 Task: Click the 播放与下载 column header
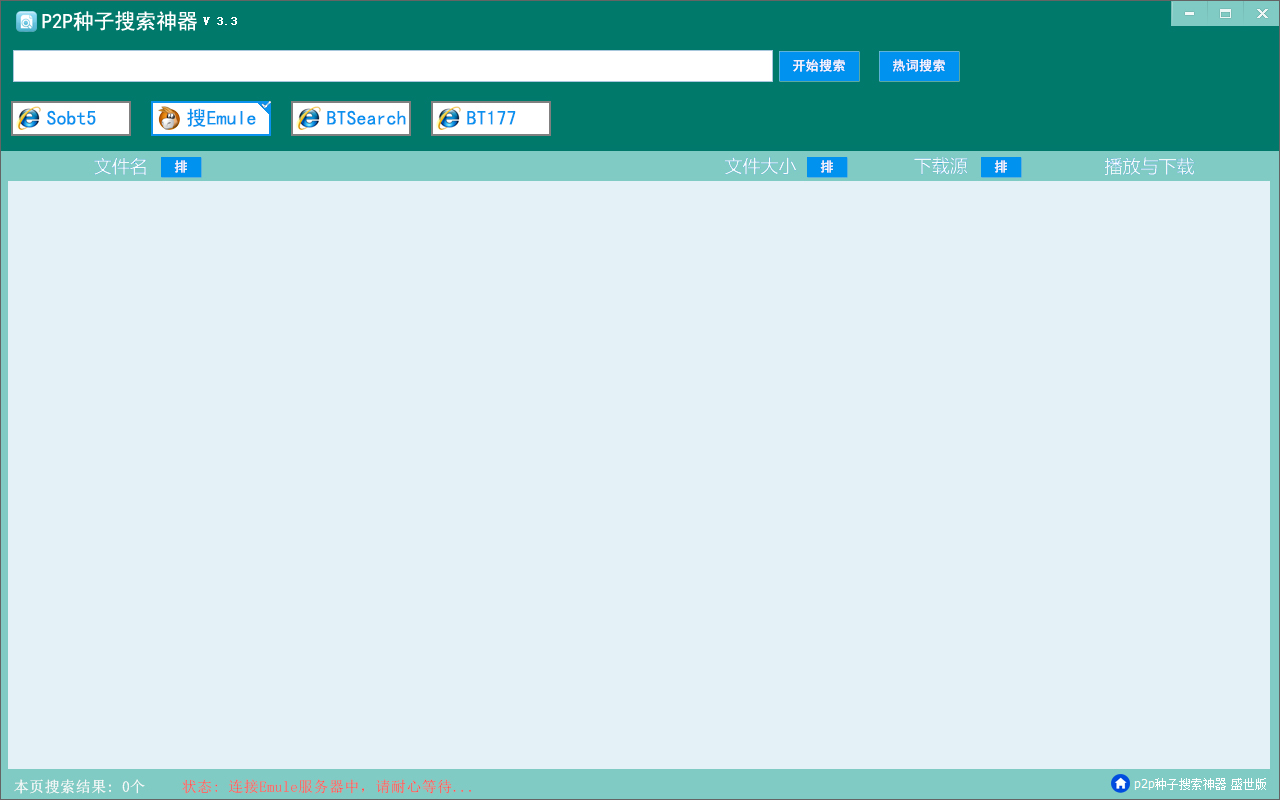(x=1149, y=167)
